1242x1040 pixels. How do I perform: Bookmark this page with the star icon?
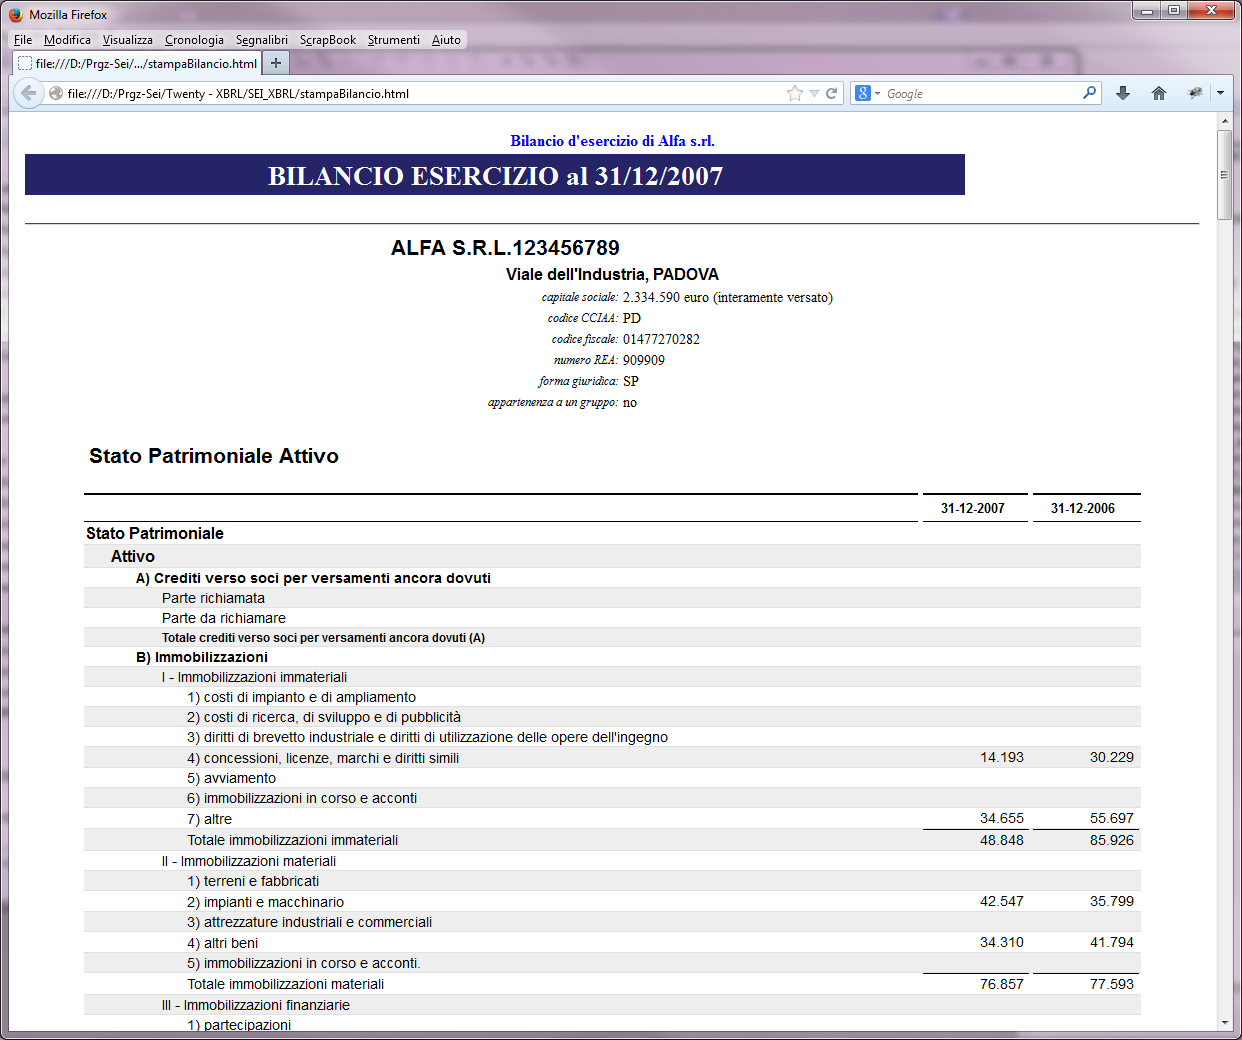tap(795, 93)
